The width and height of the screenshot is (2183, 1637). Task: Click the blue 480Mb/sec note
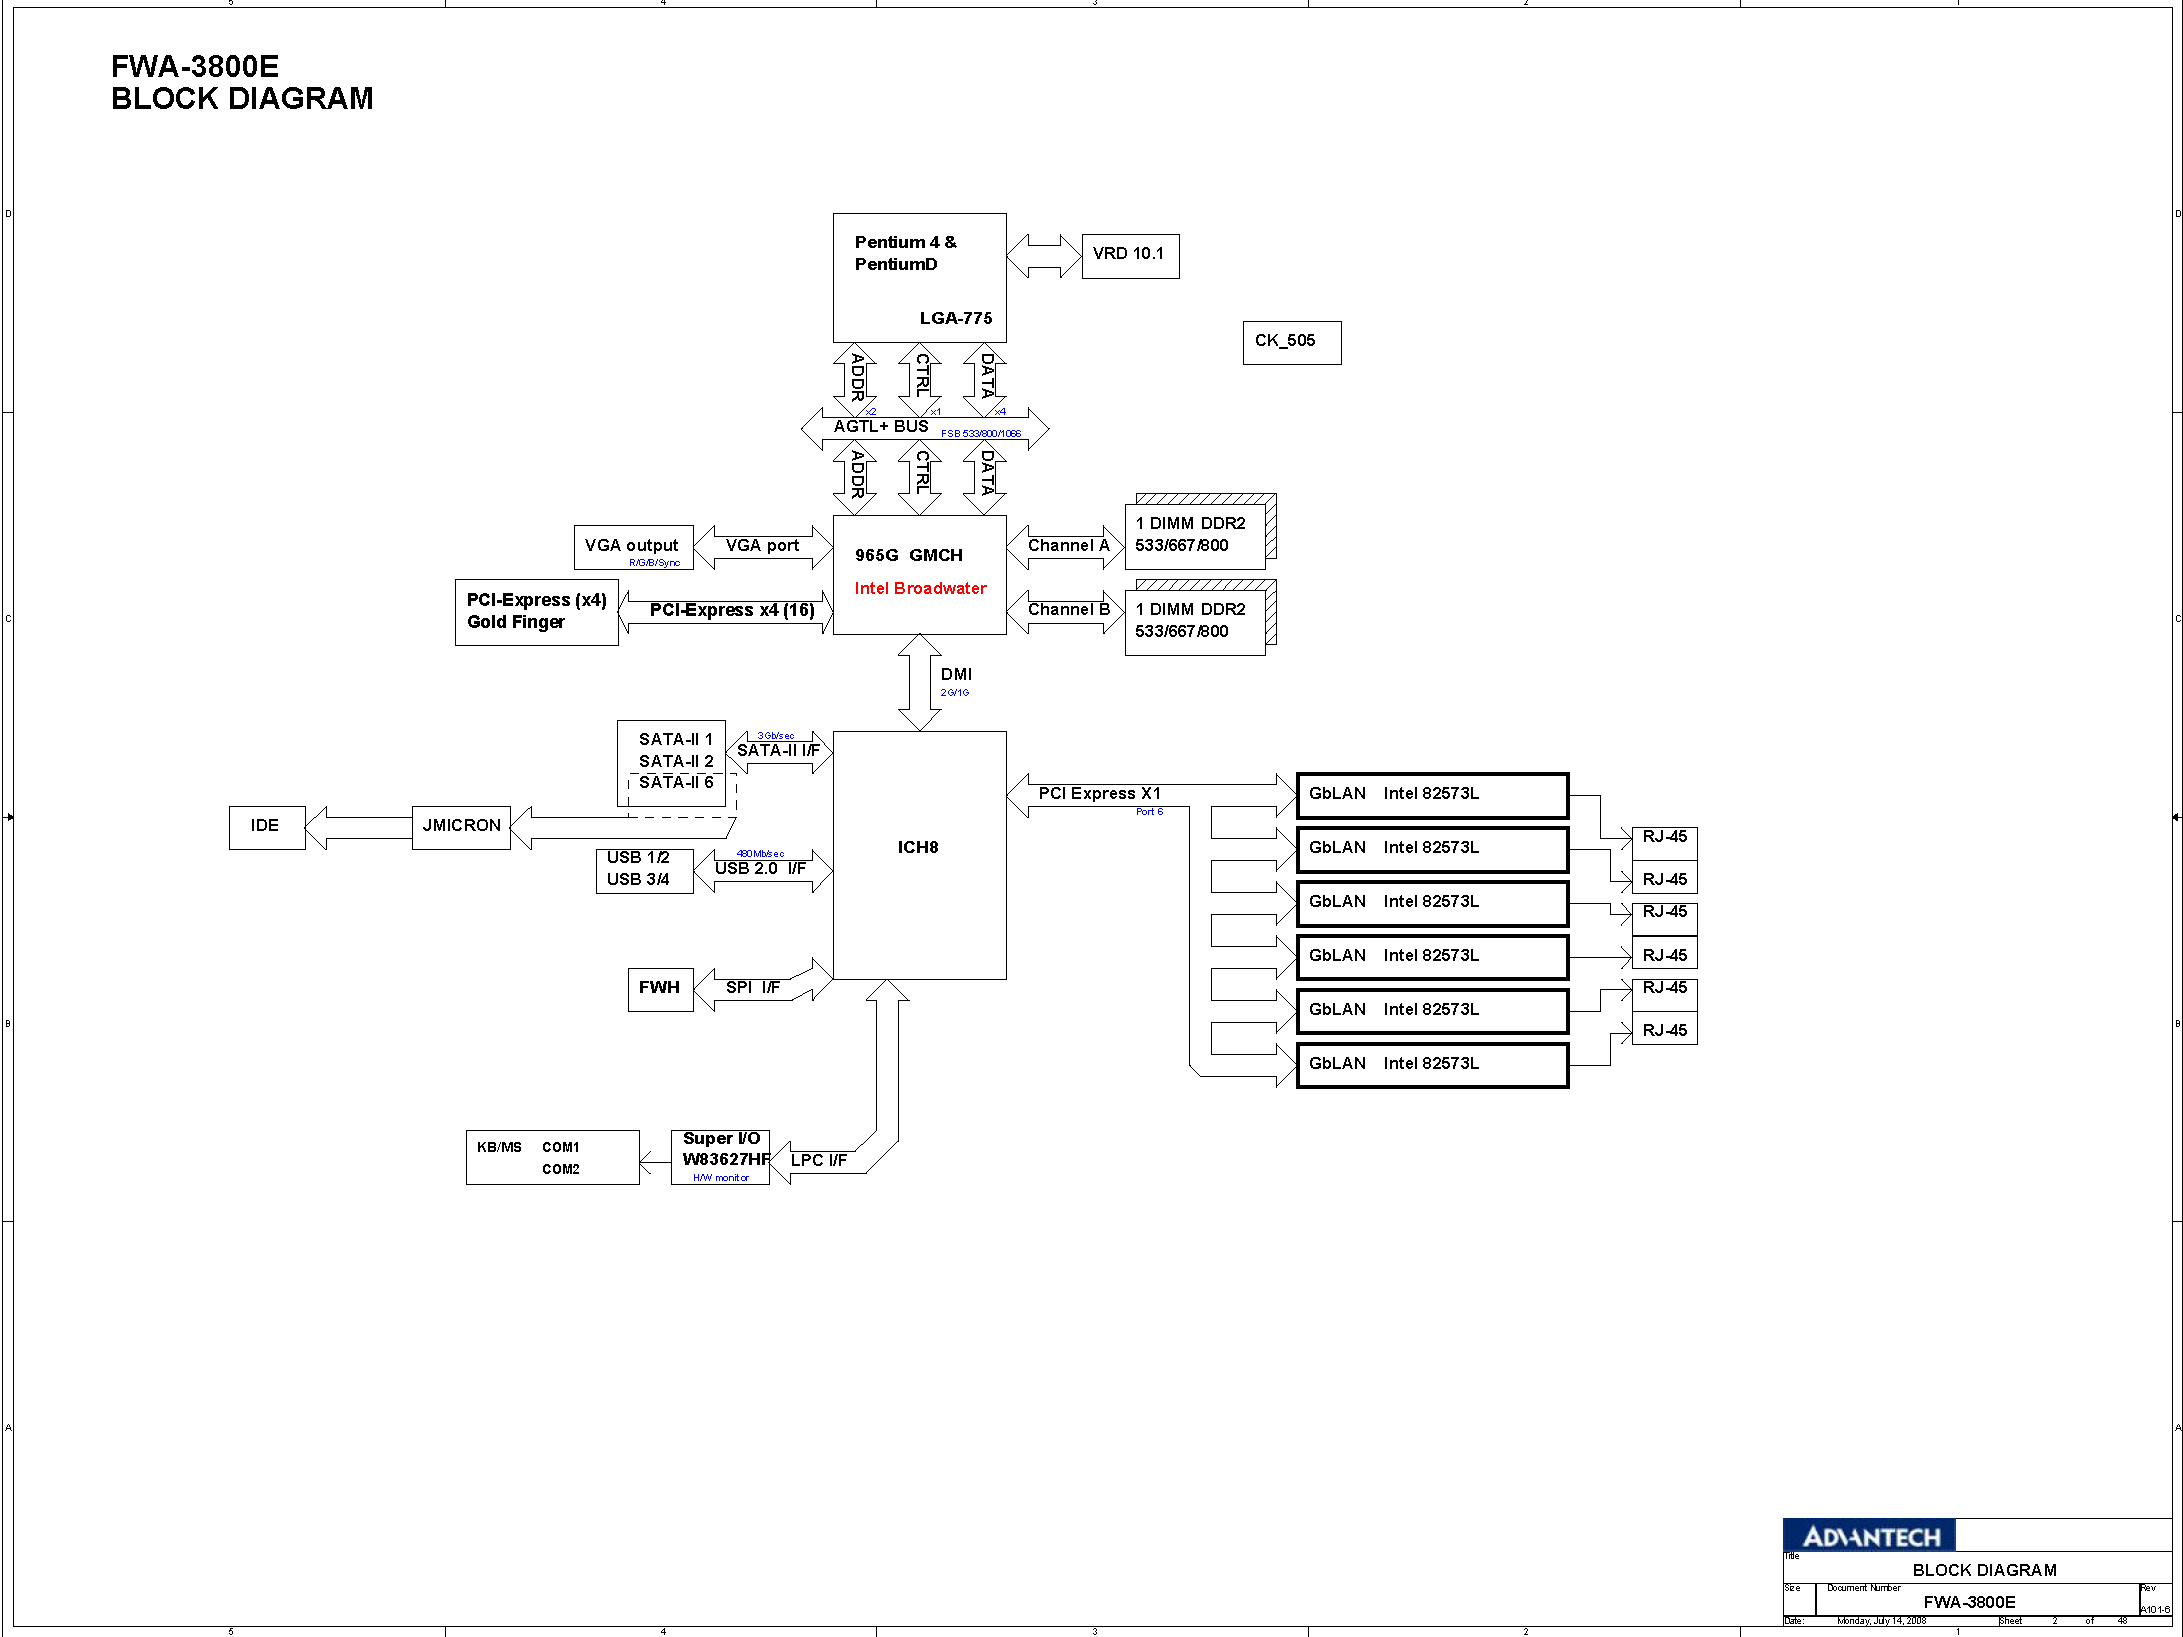tap(760, 853)
